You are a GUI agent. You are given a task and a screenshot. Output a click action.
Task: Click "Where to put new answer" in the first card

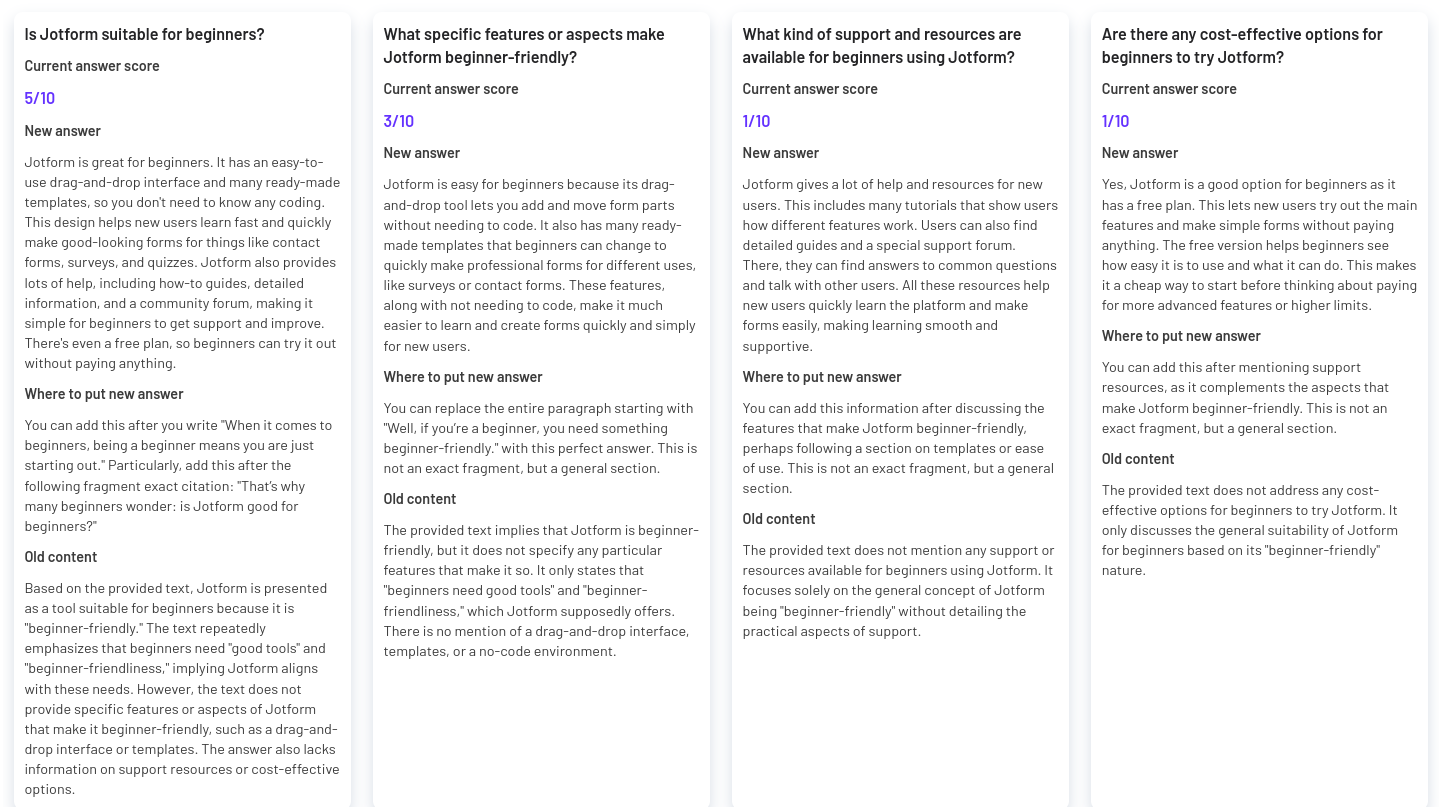tap(104, 394)
